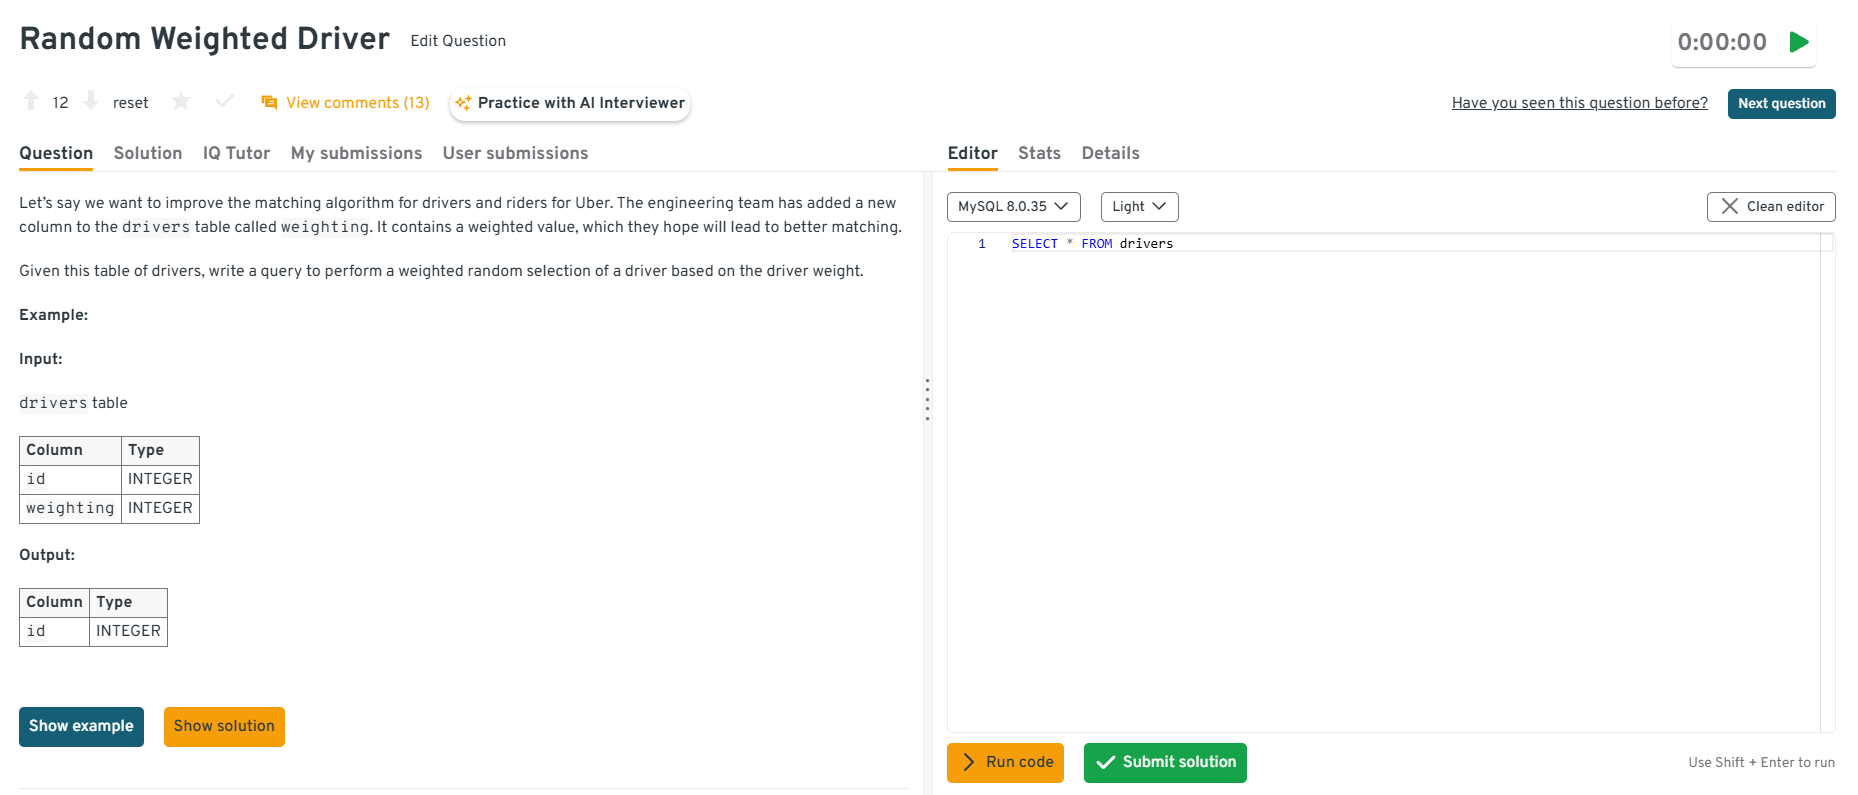Clear the code with Clean editor
Viewport: 1858px width, 795px height.
(x=1770, y=207)
